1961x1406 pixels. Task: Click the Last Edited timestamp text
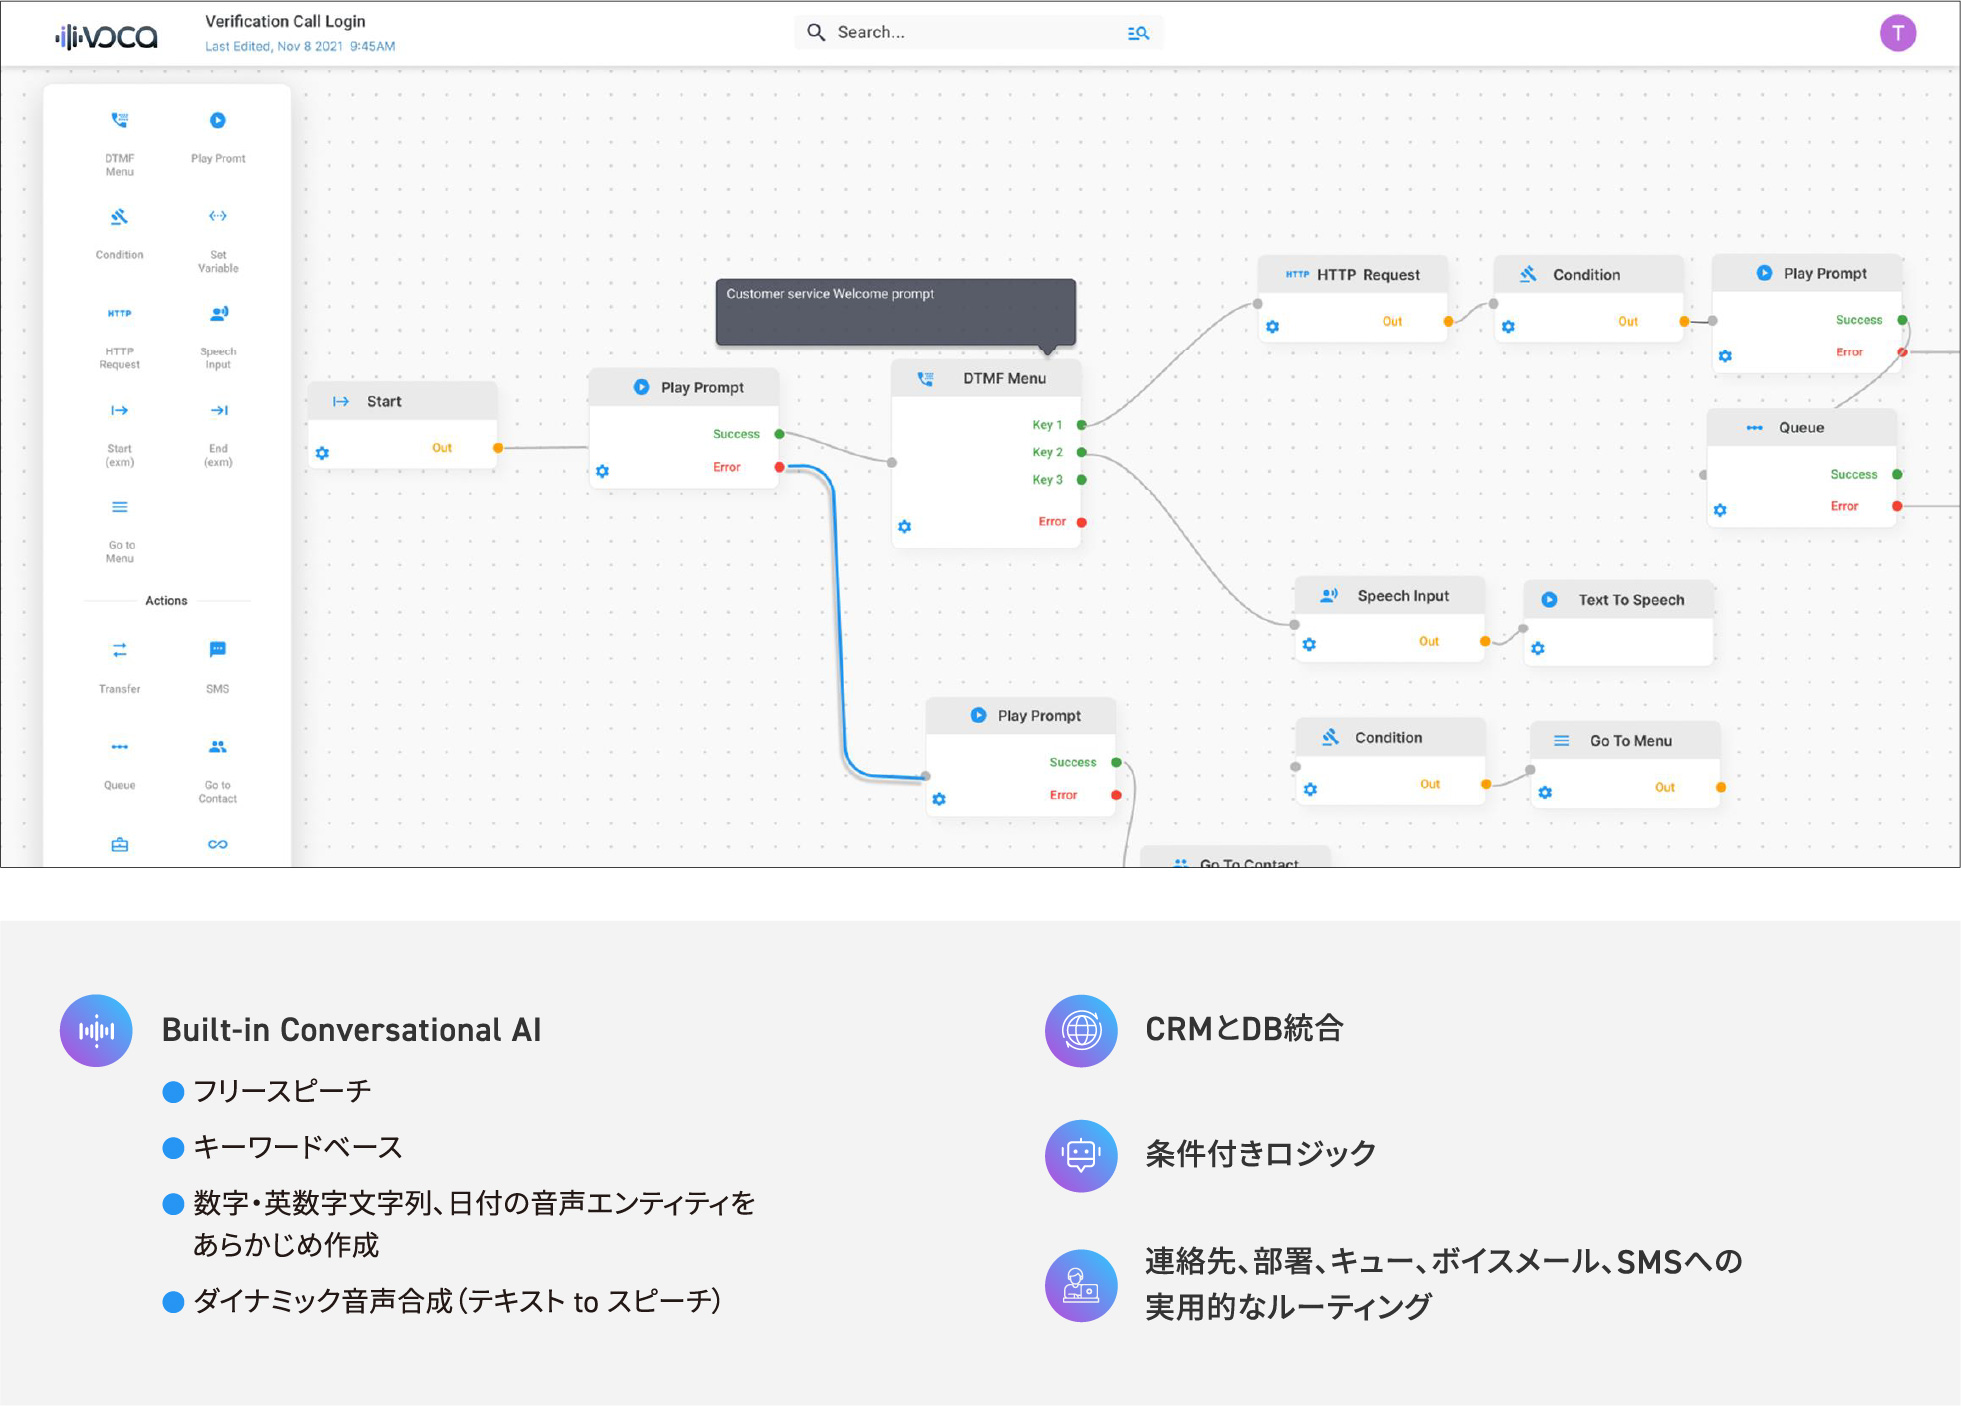(x=300, y=46)
